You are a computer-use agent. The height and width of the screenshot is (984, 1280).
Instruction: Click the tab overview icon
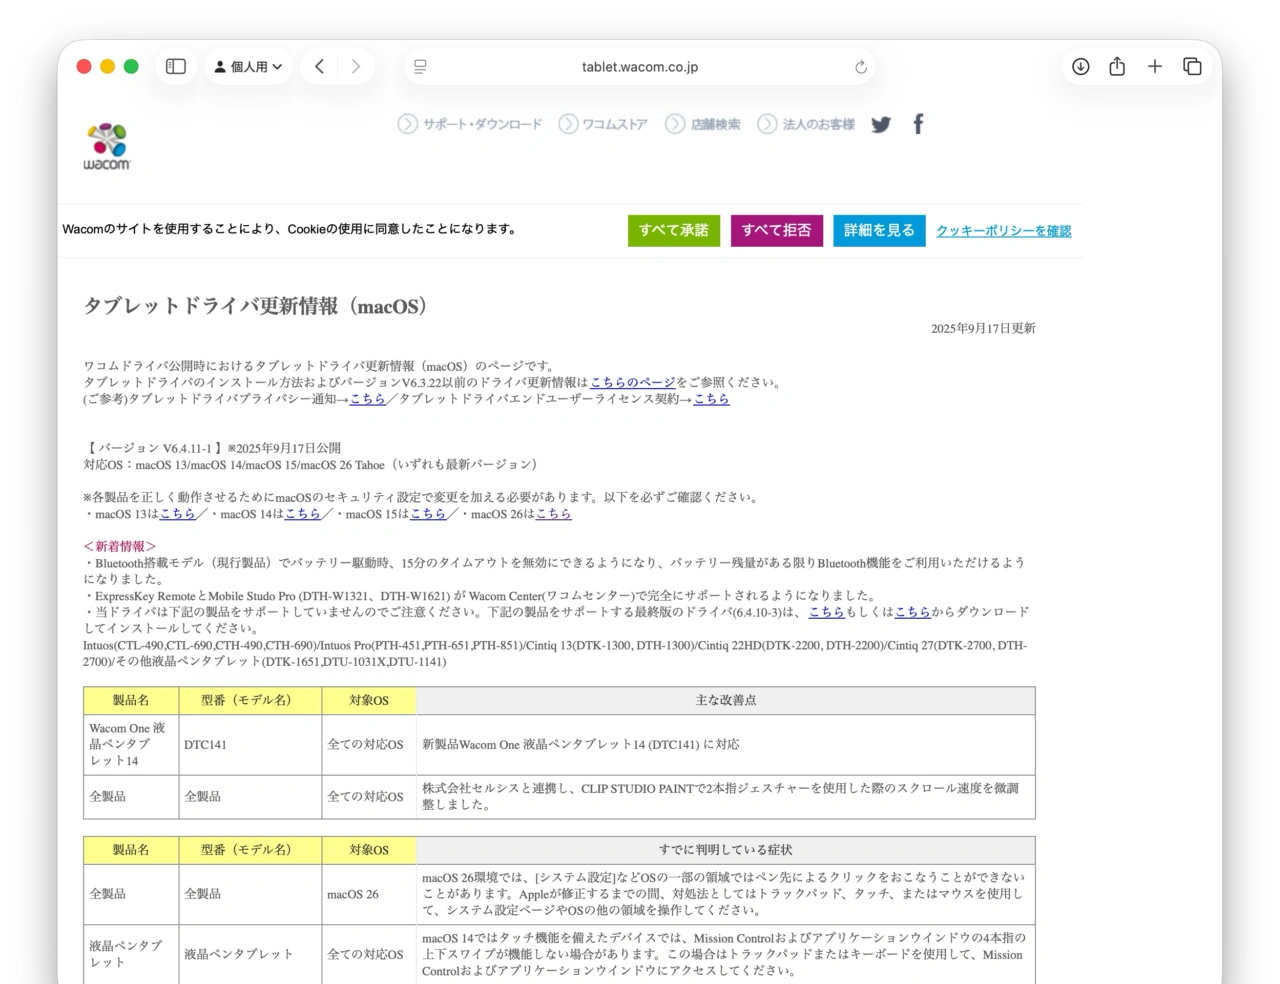pyautogui.click(x=1192, y=66)
